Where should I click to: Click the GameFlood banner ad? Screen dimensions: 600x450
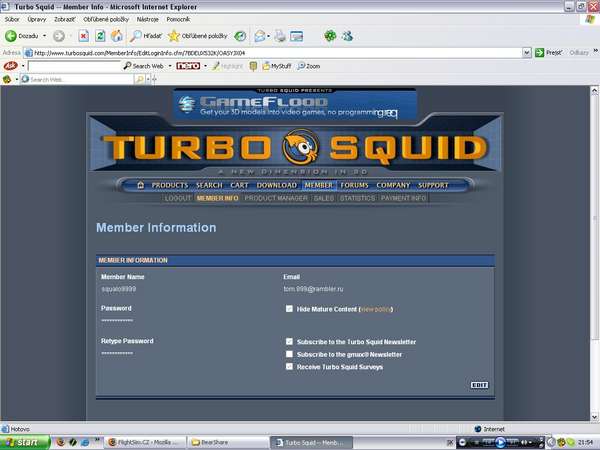point(295,103)
